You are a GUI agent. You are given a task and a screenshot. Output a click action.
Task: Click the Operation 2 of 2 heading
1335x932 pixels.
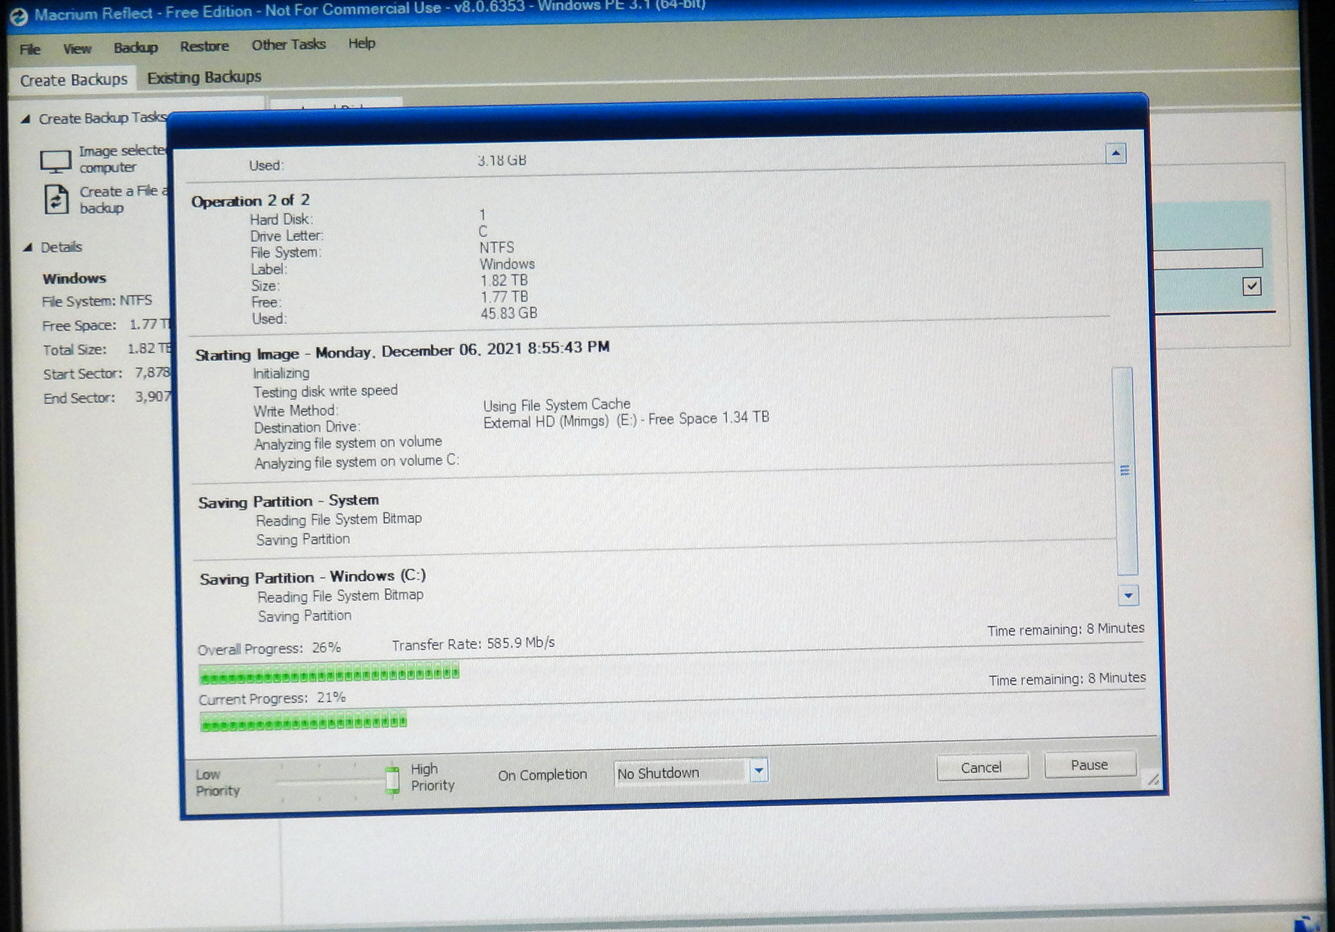click(250, 200)
